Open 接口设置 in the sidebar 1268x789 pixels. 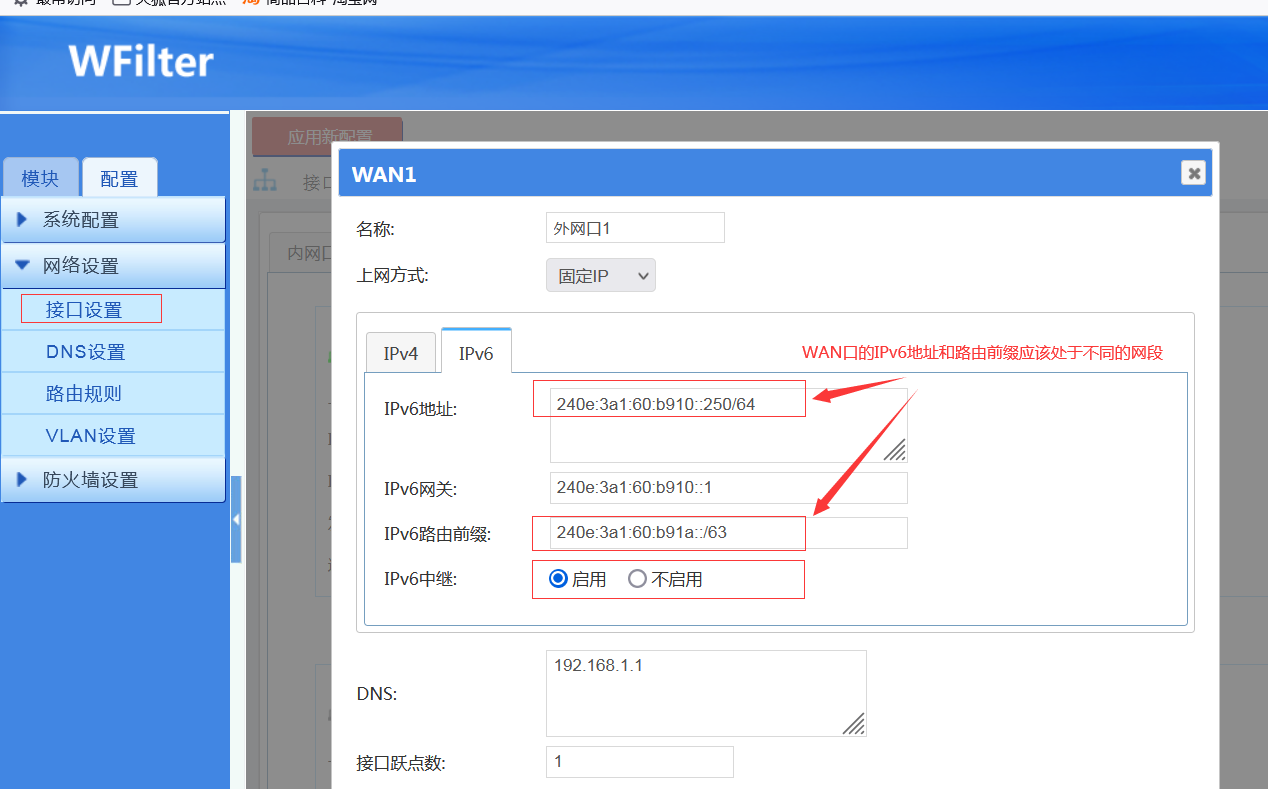[x=84, y=310]
